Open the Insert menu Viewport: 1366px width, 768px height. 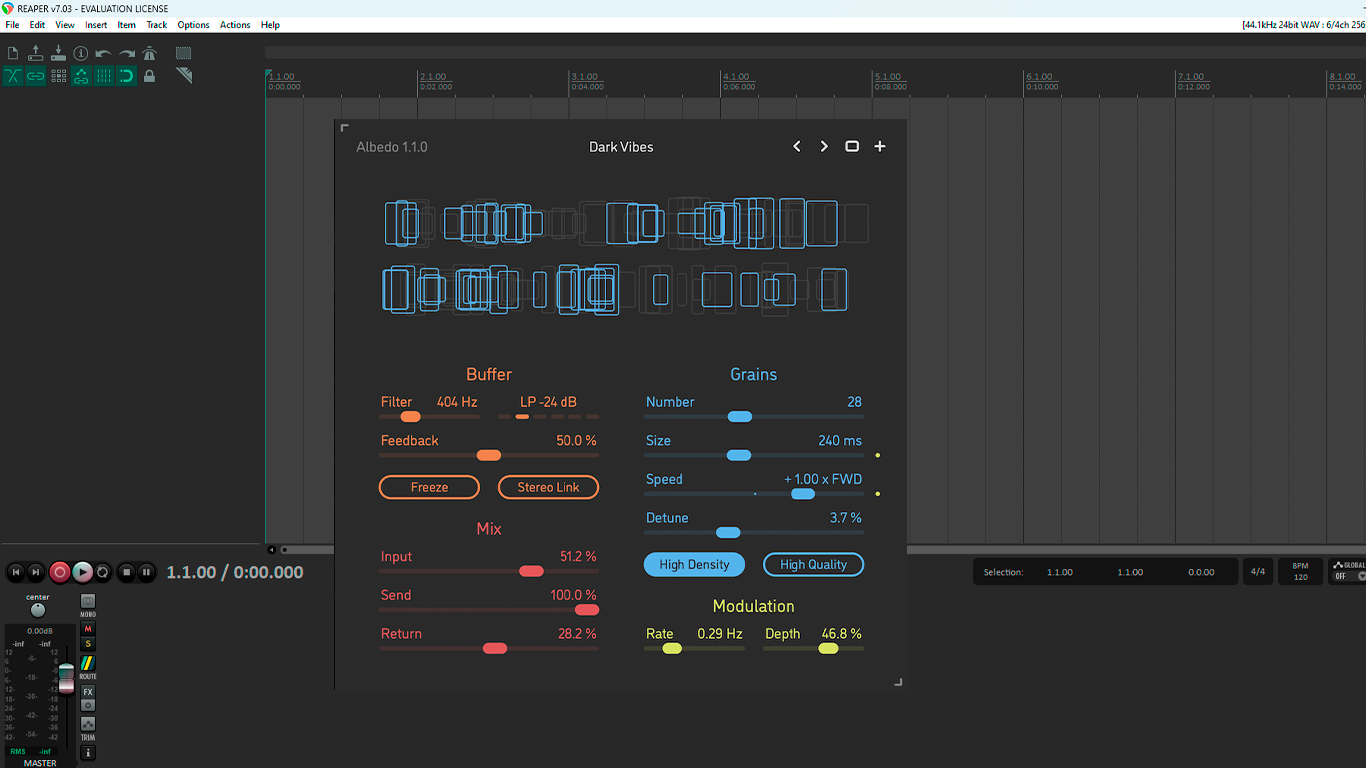pos(96,24)
